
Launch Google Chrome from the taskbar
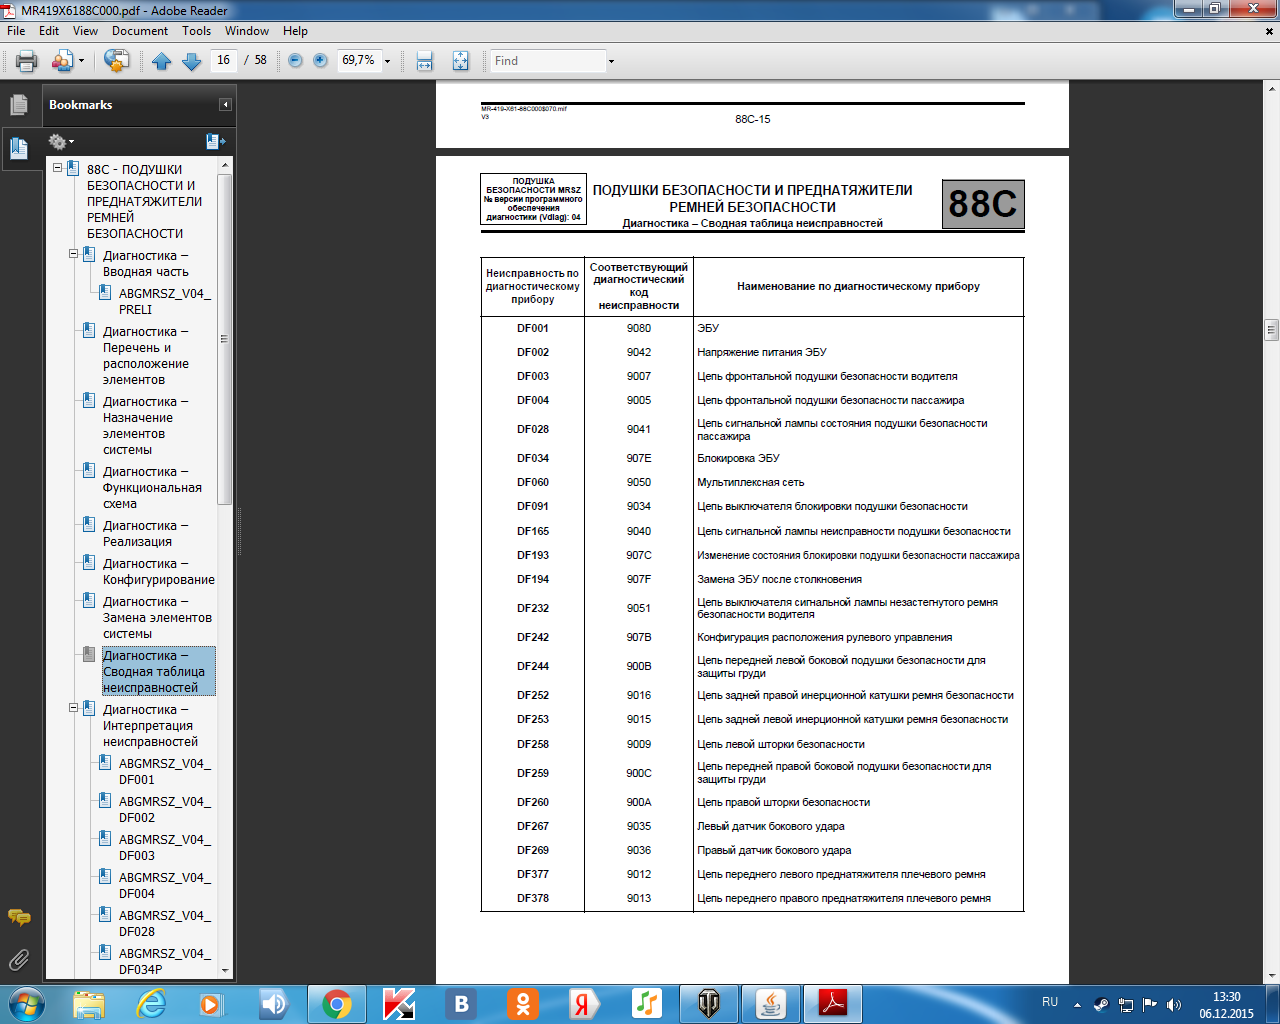coord(337,1003)
